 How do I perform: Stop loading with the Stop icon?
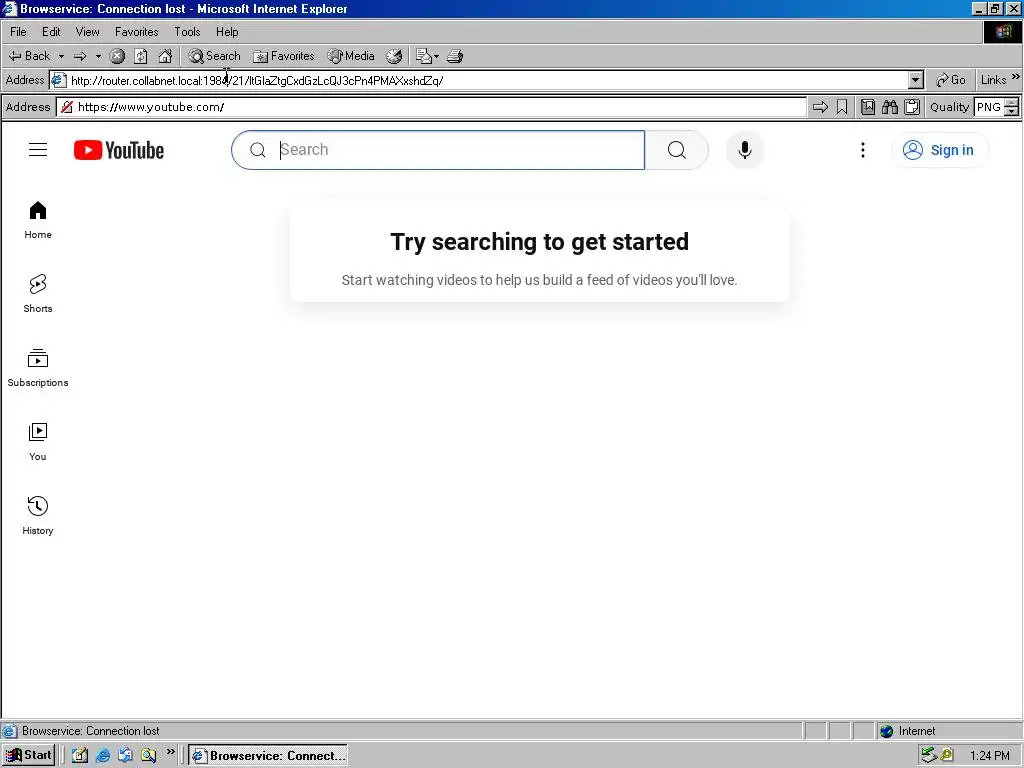click(118, 56)
